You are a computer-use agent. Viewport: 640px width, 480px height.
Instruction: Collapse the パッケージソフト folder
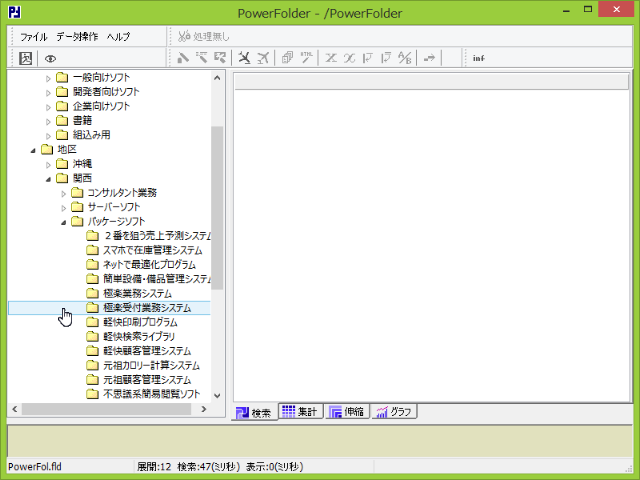click(63, 222)
